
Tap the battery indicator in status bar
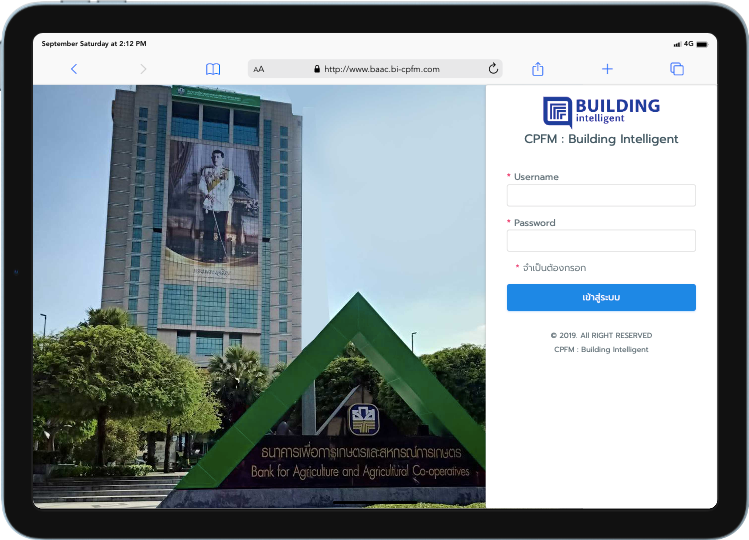(703, 44)
